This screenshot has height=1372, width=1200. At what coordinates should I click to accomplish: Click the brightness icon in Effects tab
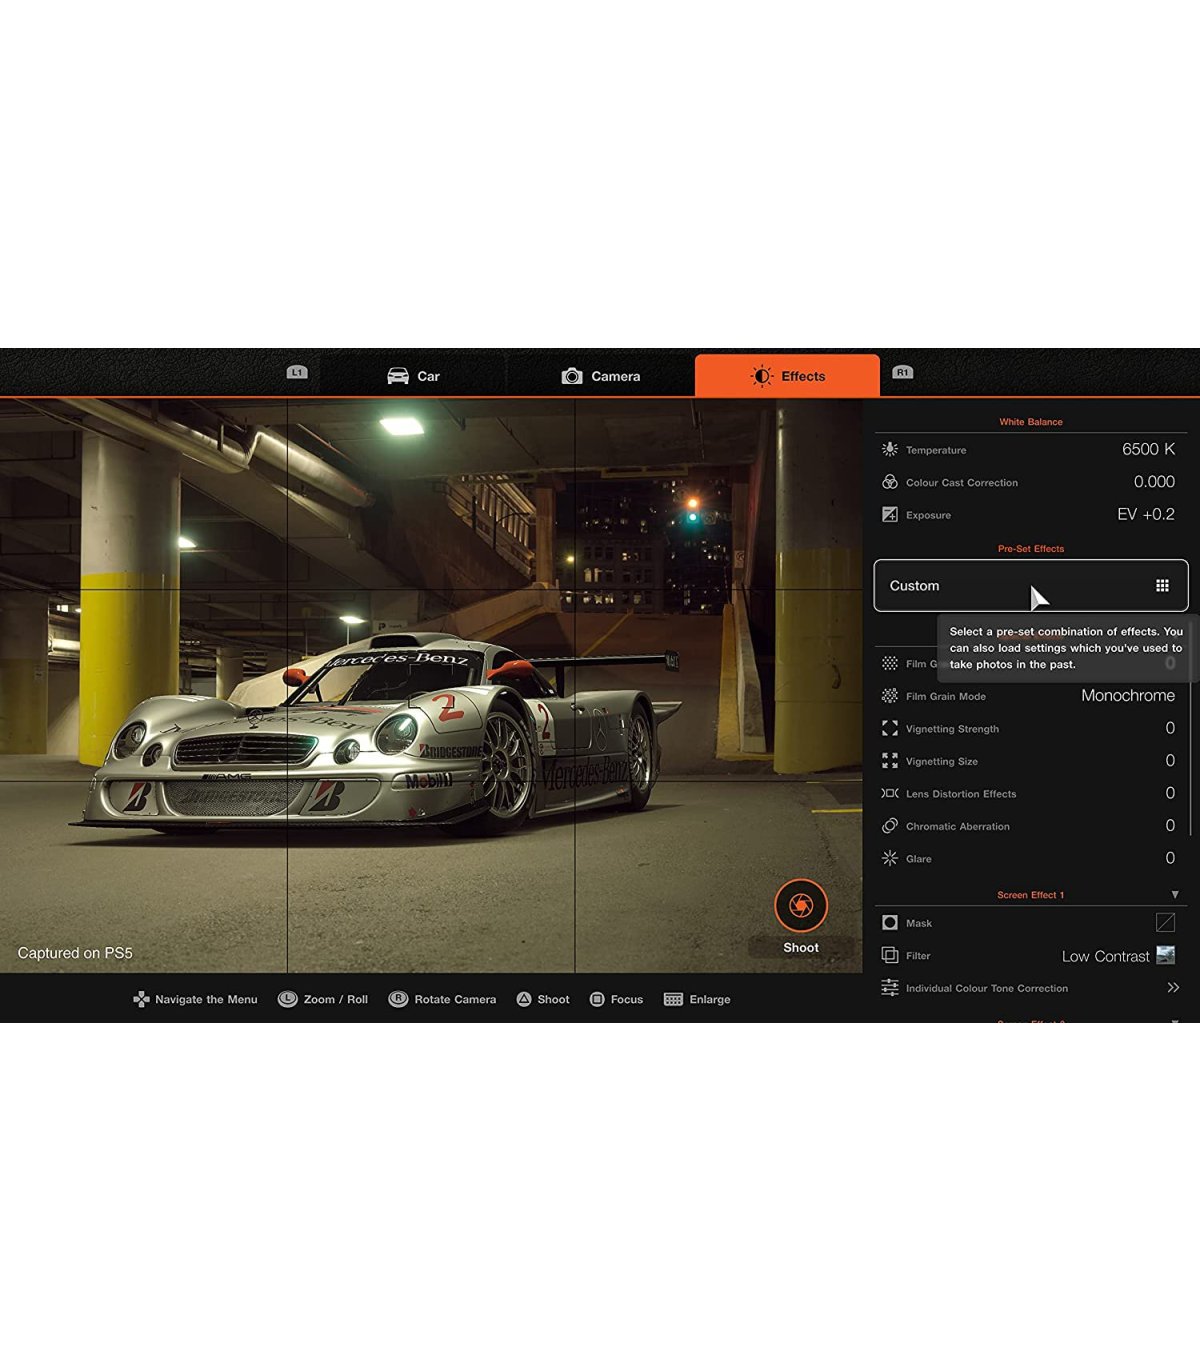(x=762, y=376)
